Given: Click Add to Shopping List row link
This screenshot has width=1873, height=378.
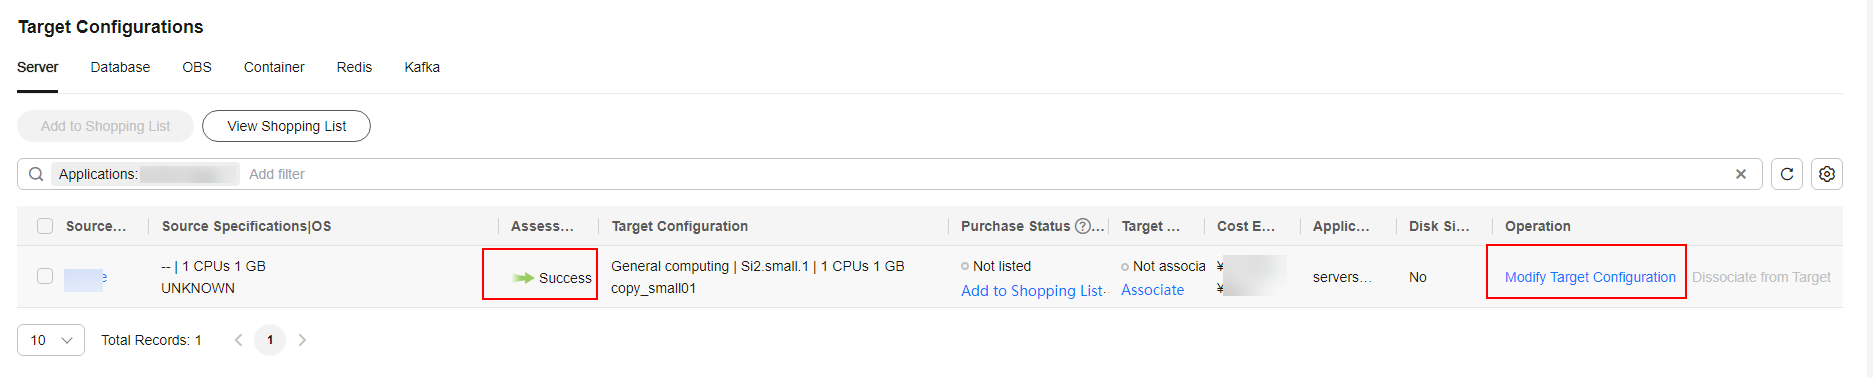Looking at the screenshot, I should (x=1032, y=291).
